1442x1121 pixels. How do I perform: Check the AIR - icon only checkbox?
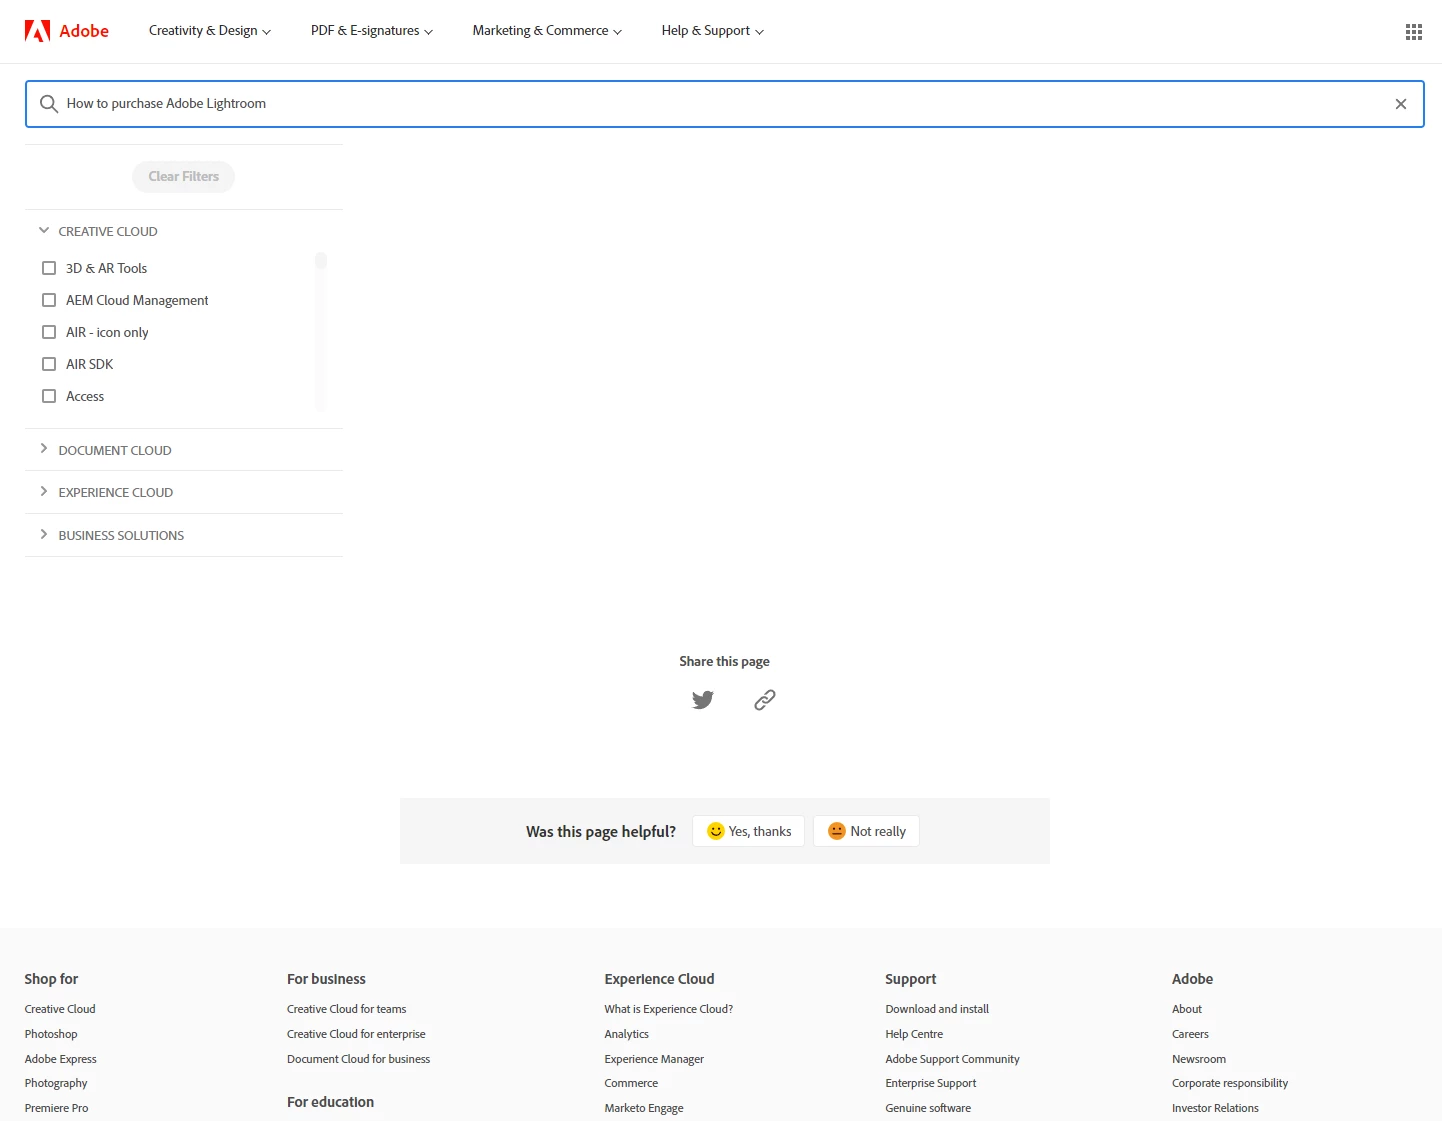49,332
